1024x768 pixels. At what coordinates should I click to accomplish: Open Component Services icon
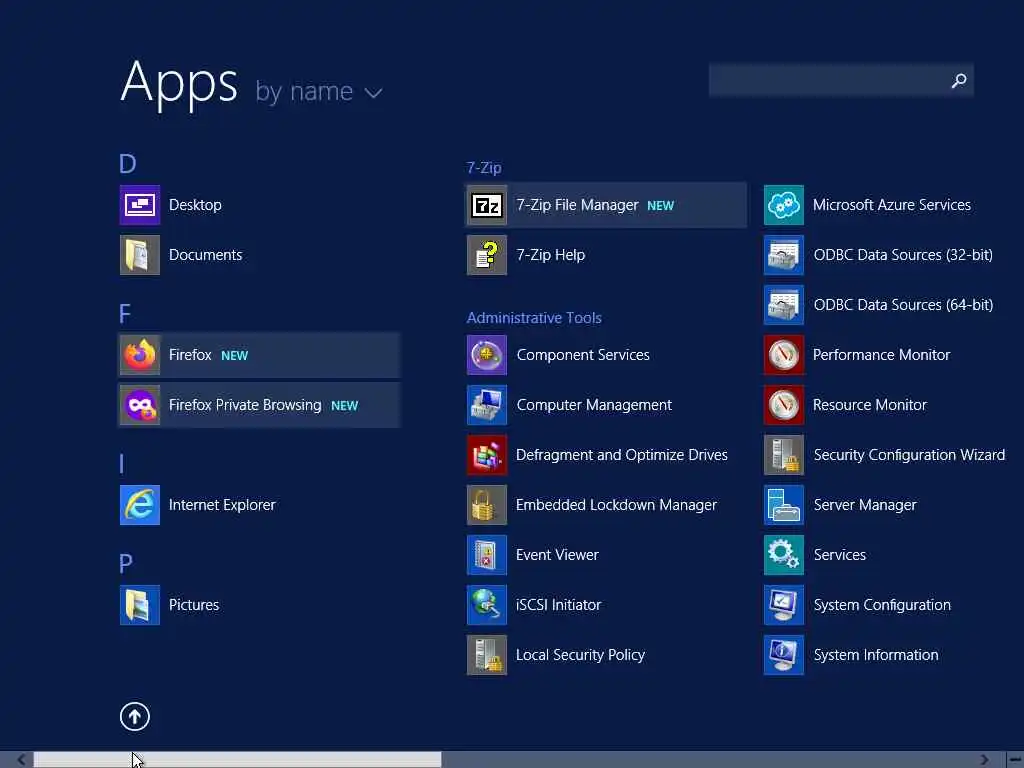click(487, 355)
